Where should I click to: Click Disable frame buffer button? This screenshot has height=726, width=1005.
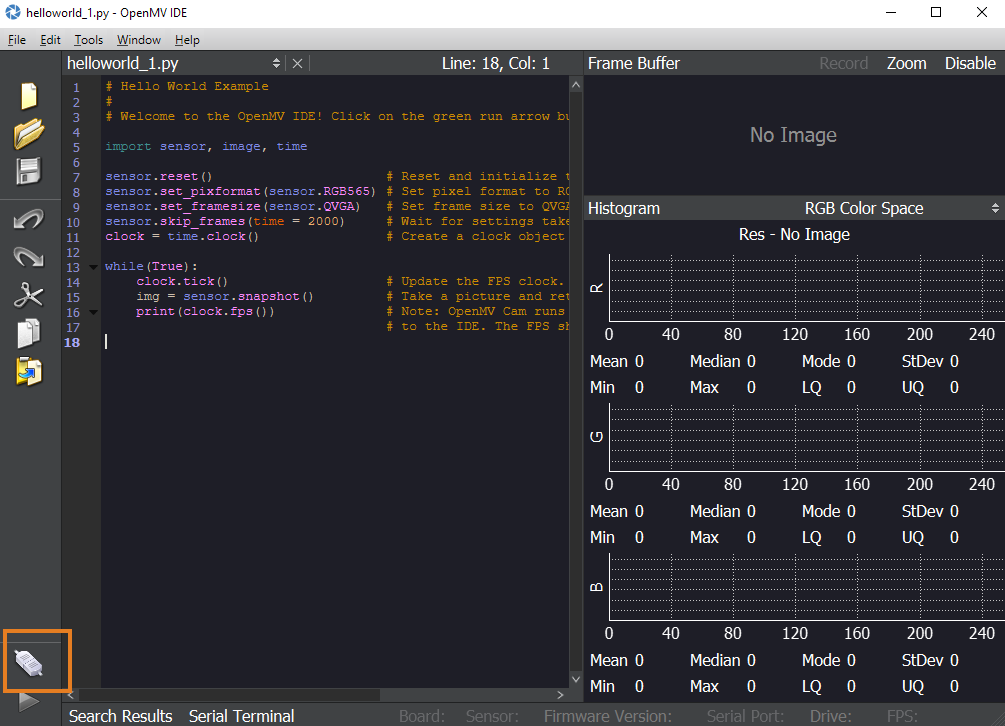pyautogui.click(x=970, y=63)
